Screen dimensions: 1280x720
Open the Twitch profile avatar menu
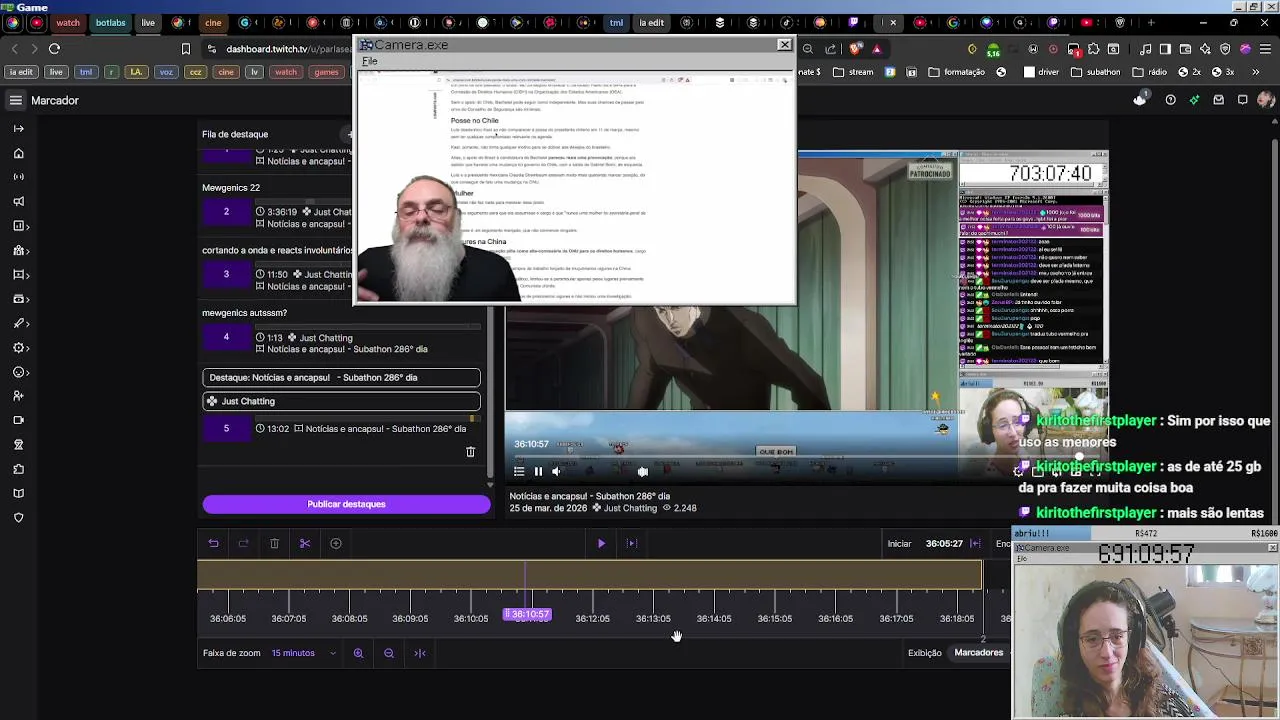tap(1265, 100)
